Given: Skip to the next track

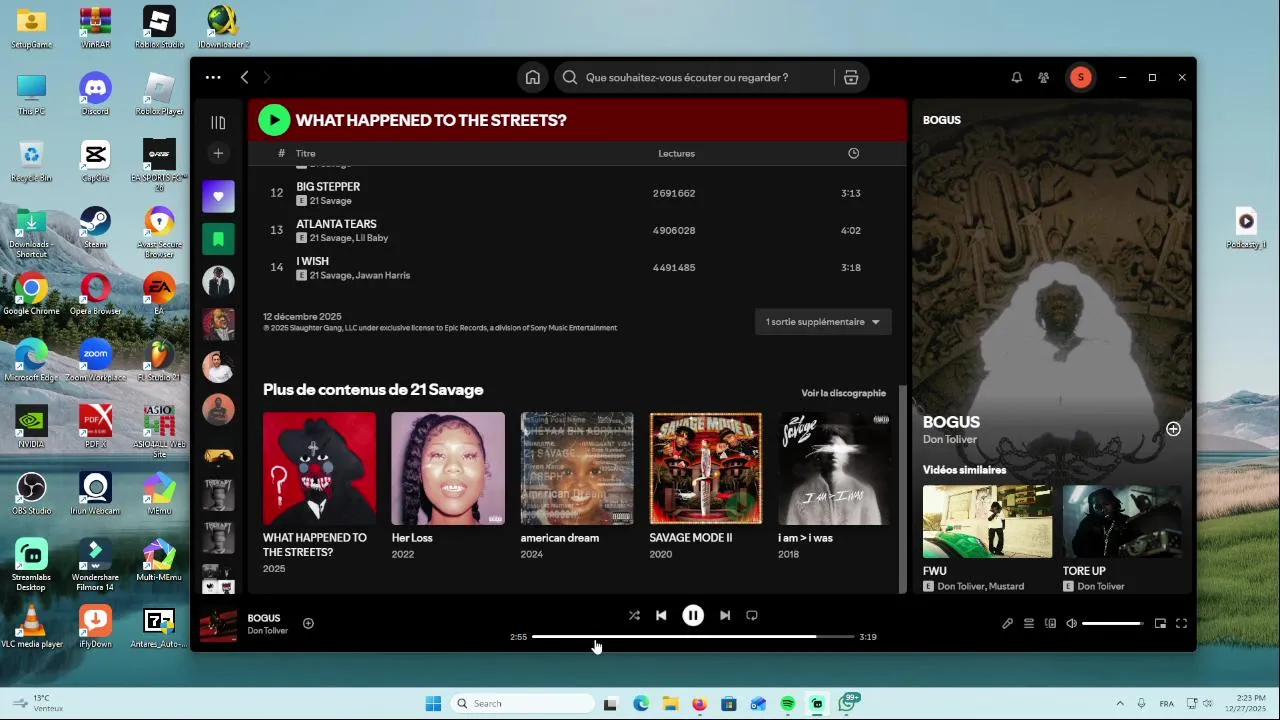Looking at the screenshot, I should tap(725, 615).
